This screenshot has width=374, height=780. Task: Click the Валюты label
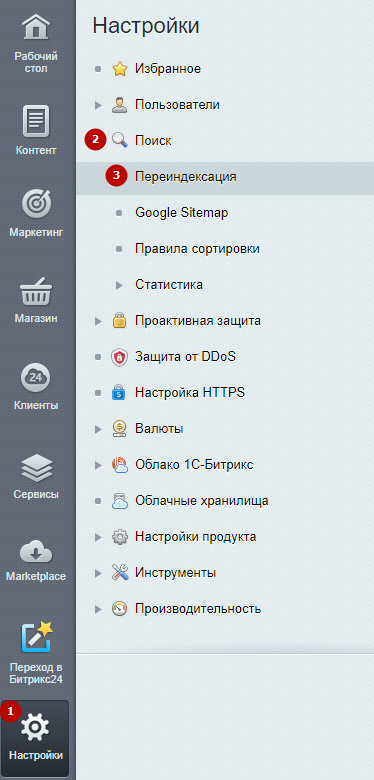coord(159,429)
